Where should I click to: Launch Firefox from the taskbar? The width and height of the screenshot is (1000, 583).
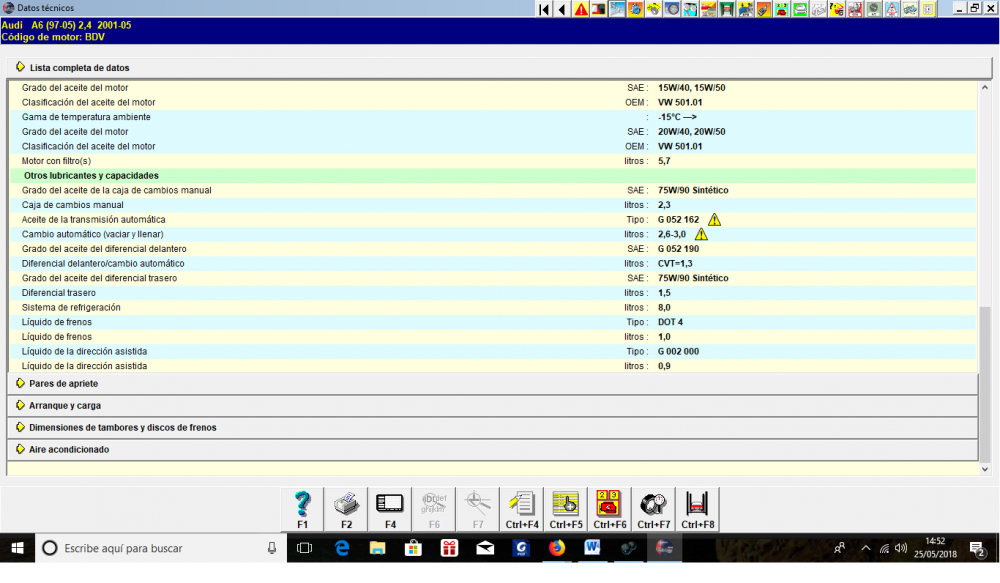point(557,548)
